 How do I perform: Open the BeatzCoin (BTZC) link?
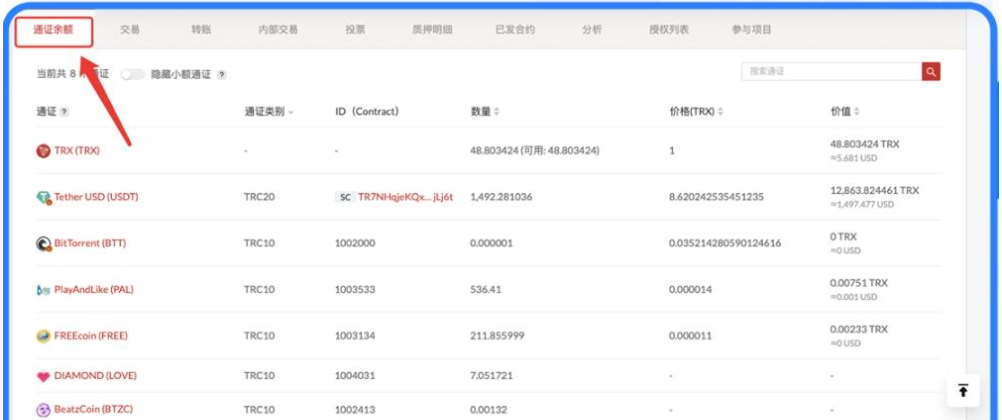[93, 409]
